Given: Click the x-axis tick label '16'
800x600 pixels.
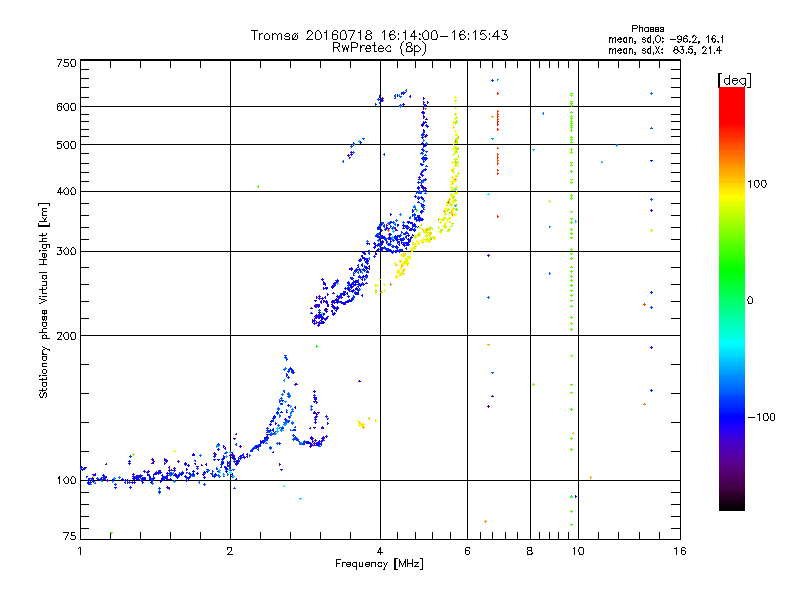Looking at the screenshot, I should click(680, 551).
